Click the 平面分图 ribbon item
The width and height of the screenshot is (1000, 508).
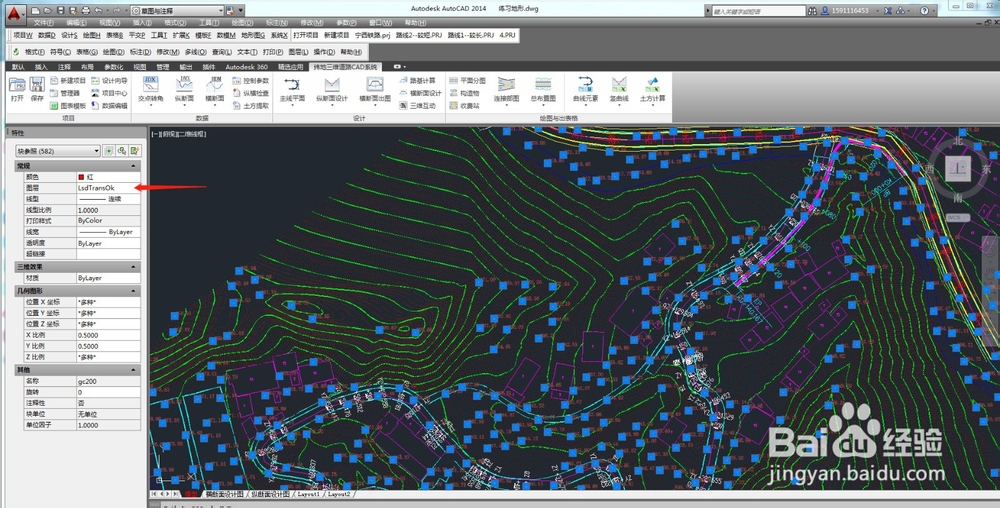[x=467, y=81]
